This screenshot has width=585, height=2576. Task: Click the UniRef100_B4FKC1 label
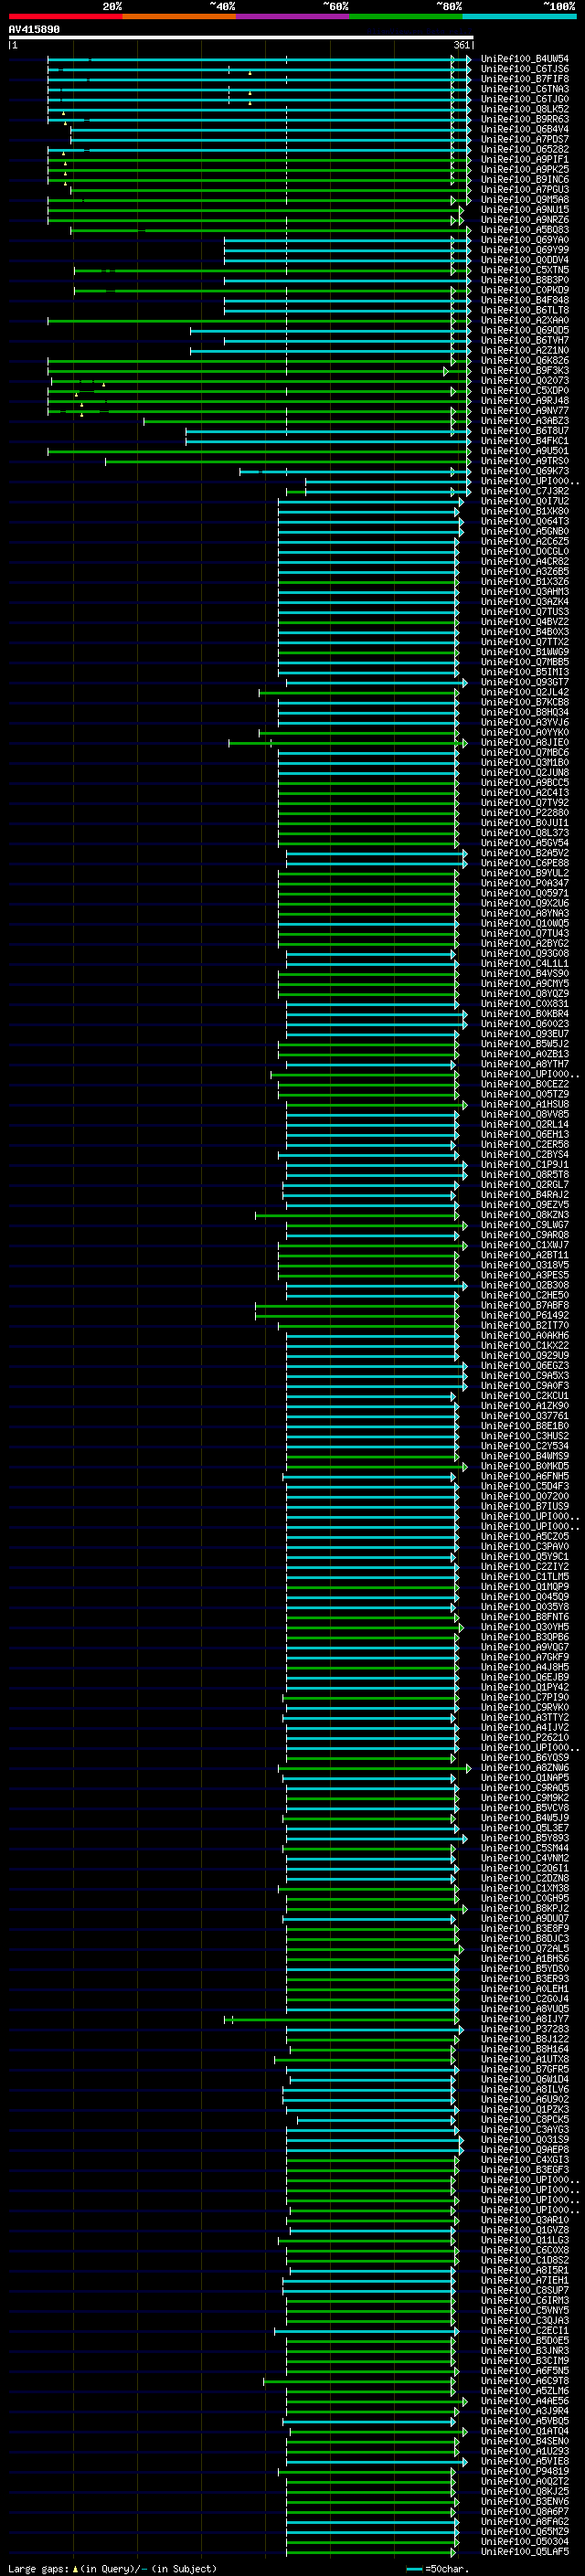[525, 441]
